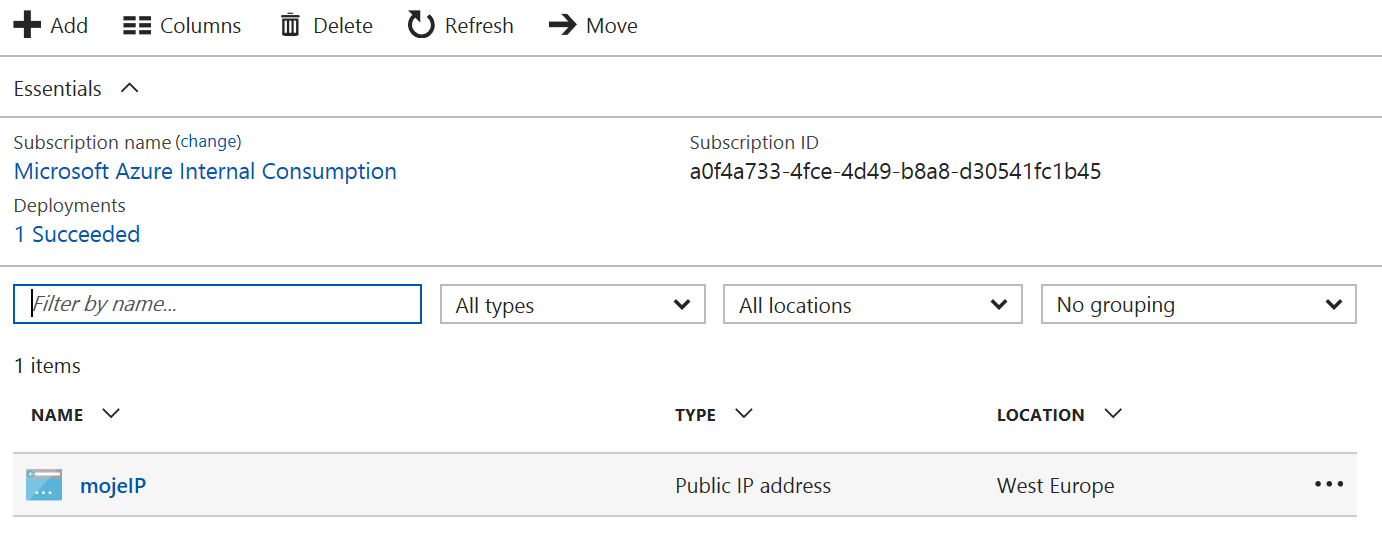Click the Add plus icon

(26, 25)
